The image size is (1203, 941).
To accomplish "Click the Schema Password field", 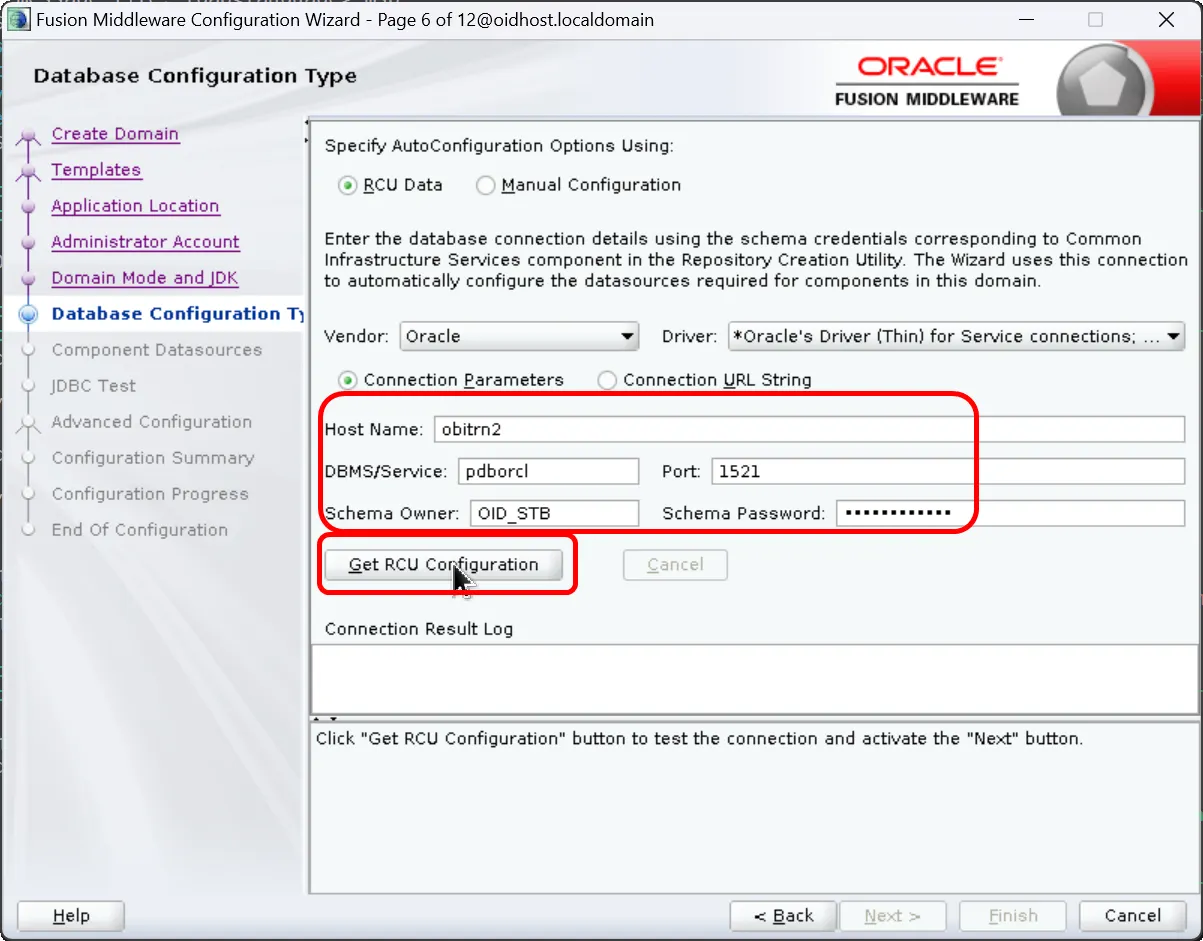I will pos(1010,514).
